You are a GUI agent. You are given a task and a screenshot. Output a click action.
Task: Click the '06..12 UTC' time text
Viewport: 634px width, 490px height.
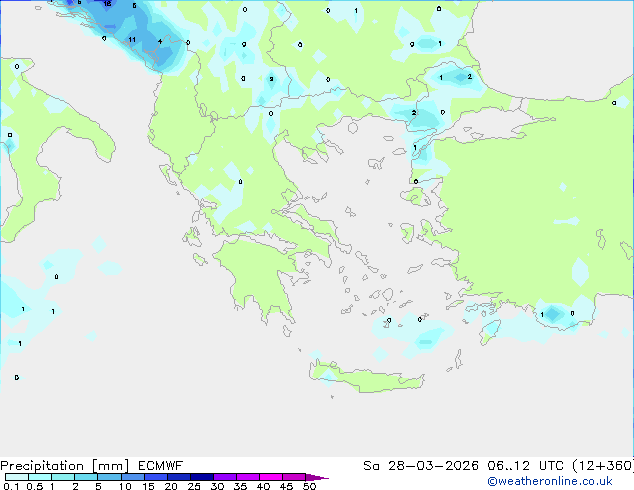tap(525, 466)
